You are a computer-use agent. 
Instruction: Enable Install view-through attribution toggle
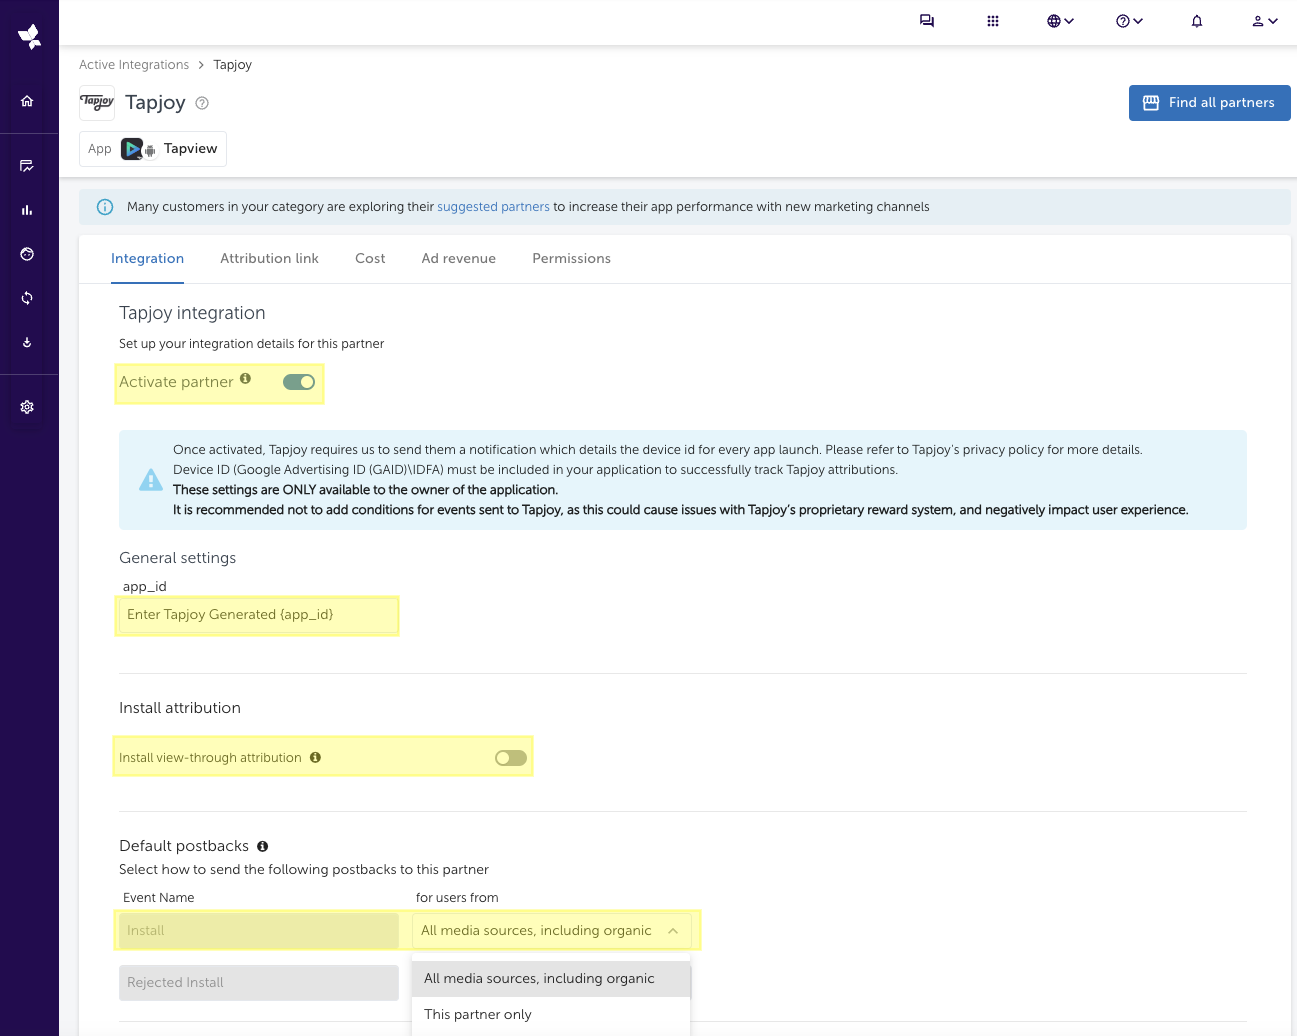[511, 758]
